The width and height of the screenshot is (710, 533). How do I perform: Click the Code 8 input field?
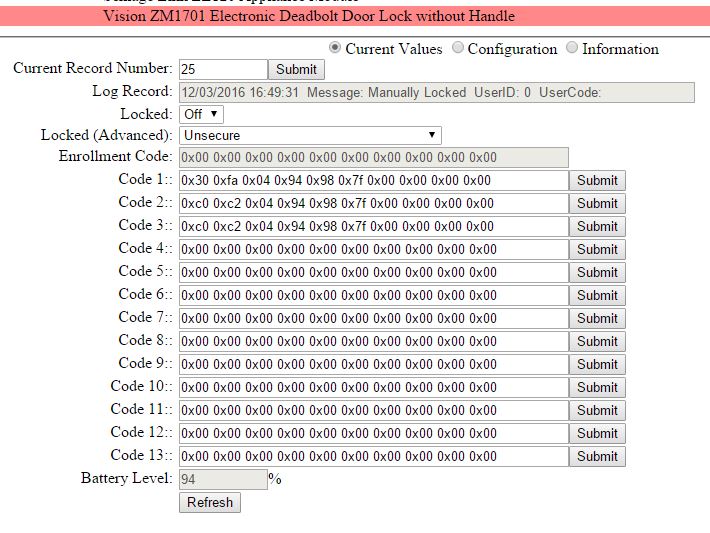374,341
